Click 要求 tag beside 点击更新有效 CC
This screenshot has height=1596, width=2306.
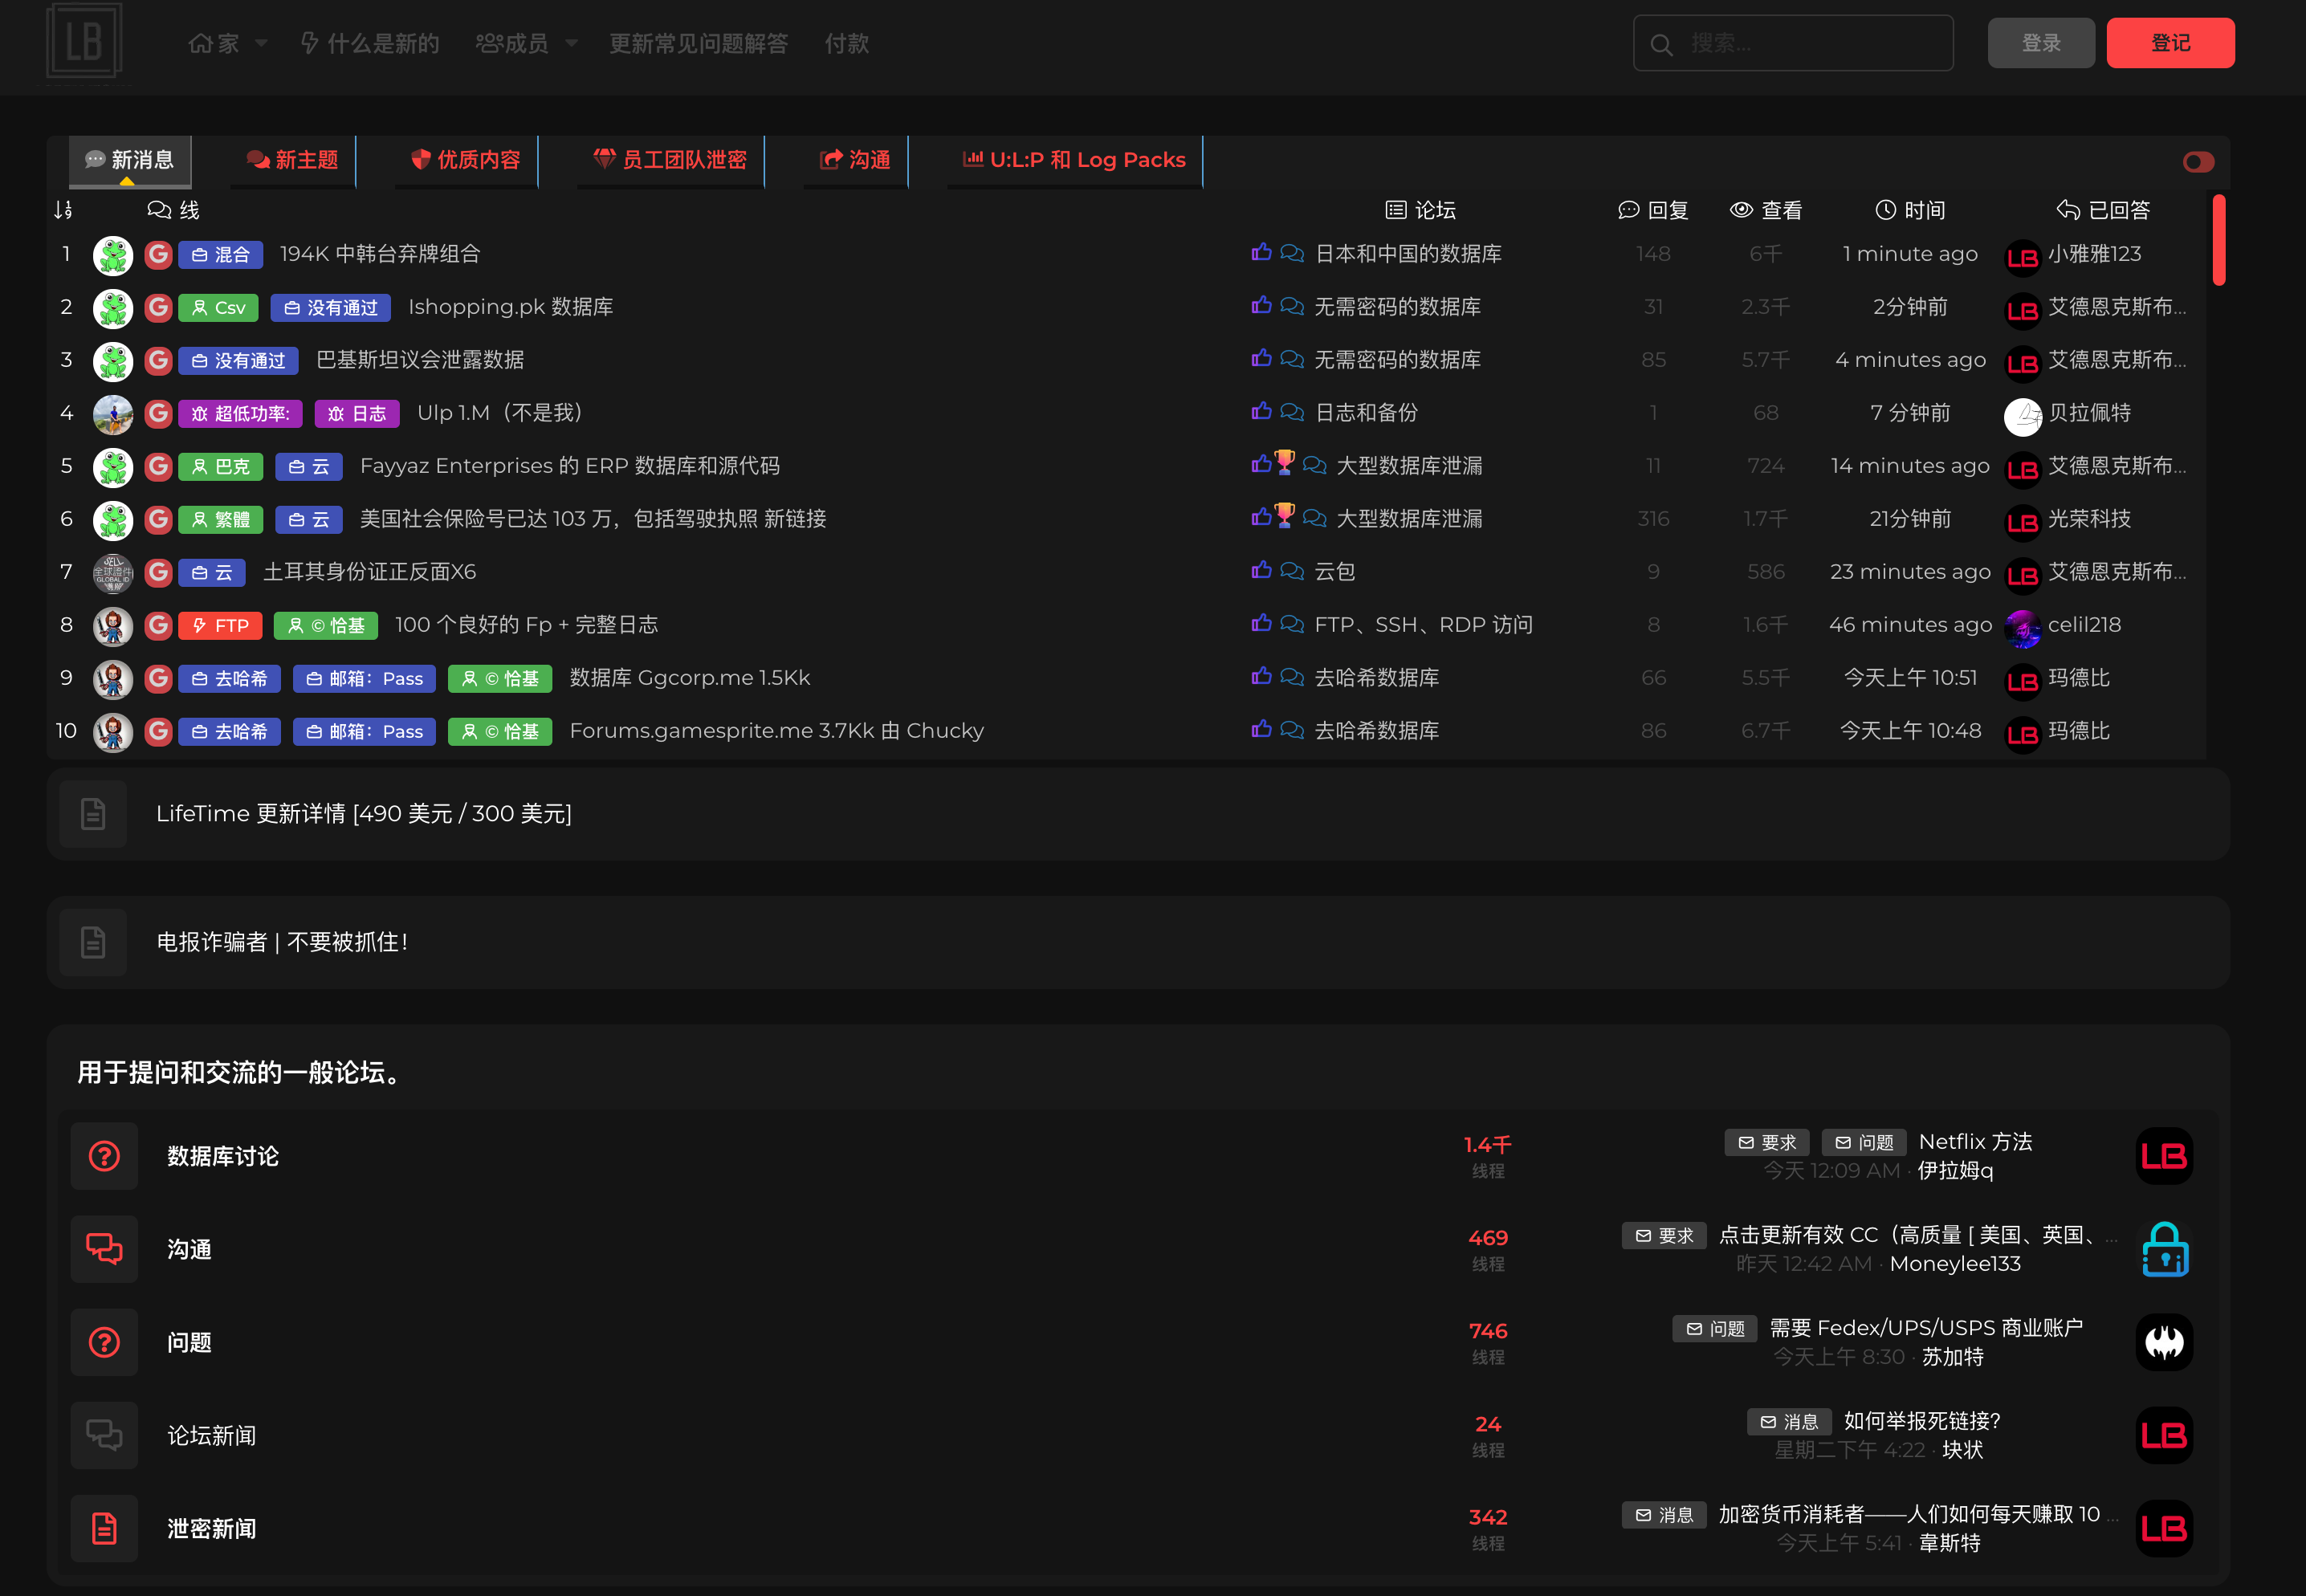tap(1664, 1236)
